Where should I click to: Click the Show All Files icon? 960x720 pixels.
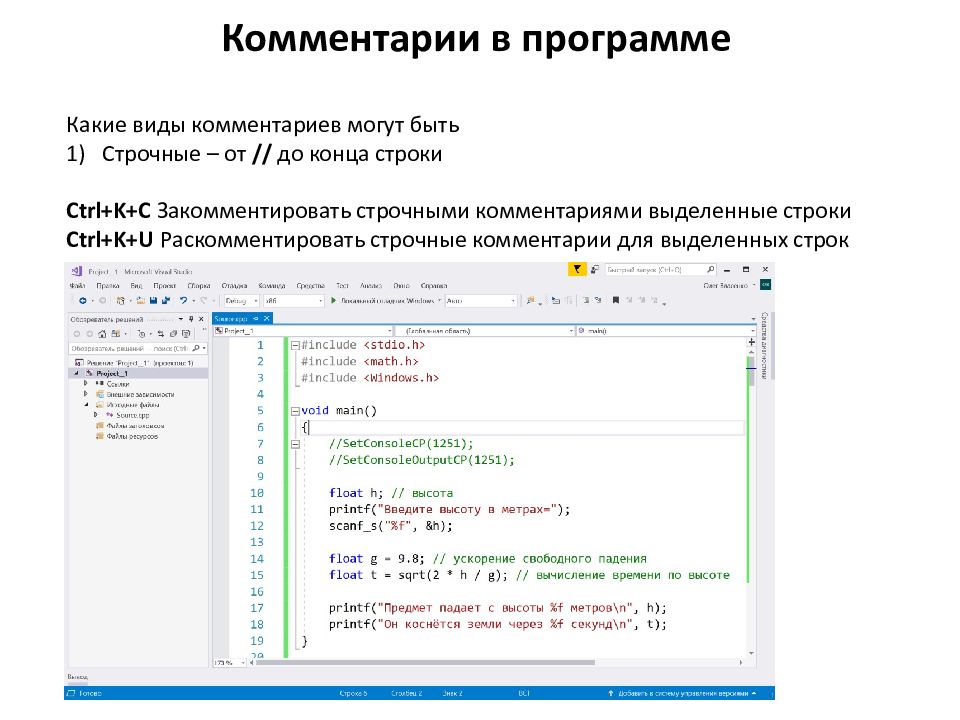pos(186,334)
